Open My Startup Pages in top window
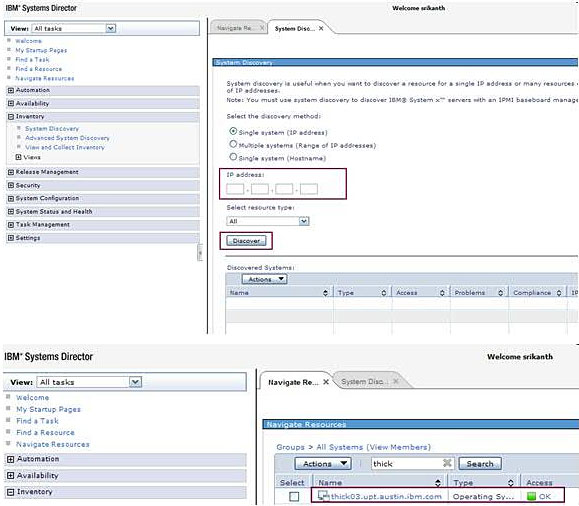The image size is (579, 506). click(41, 50)
